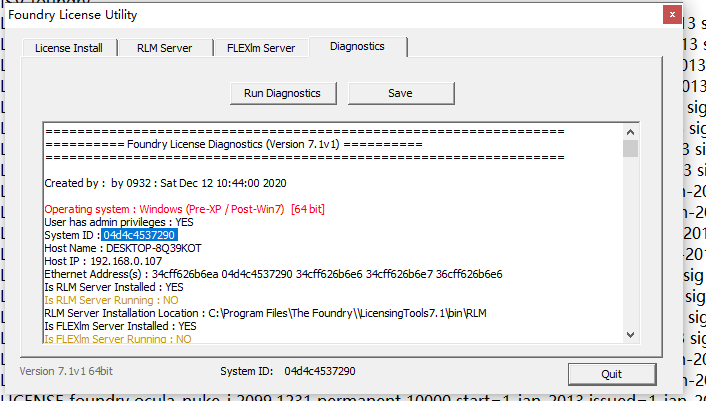
Task: Click the RLM Server Installation Location line
Action: [266, 313]
